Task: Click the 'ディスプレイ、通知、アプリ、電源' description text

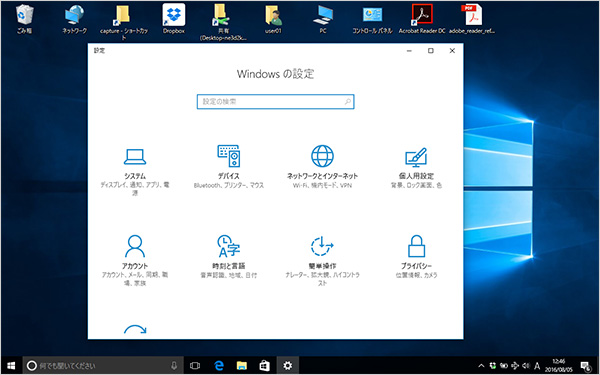Action: 135,189
